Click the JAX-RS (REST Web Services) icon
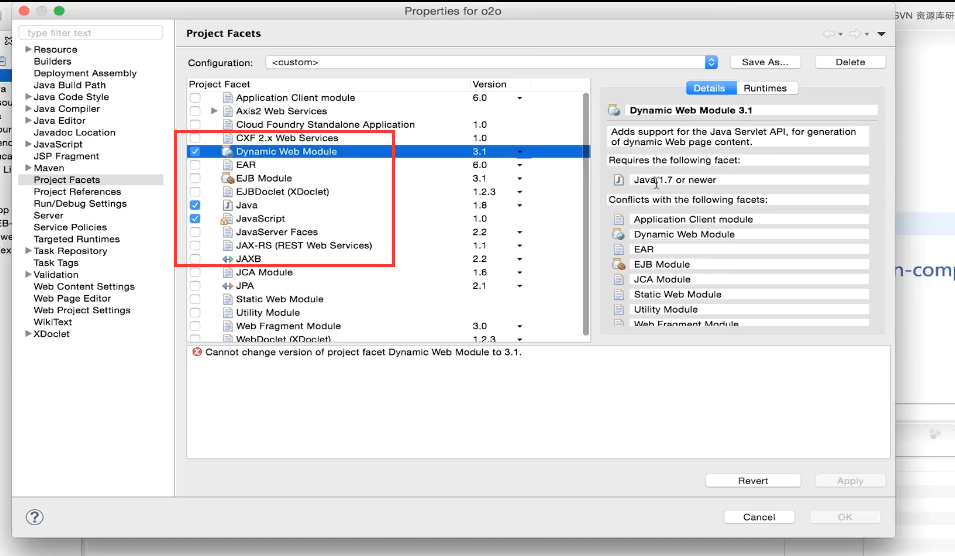The image size is (955, 556). click(228, 245)
